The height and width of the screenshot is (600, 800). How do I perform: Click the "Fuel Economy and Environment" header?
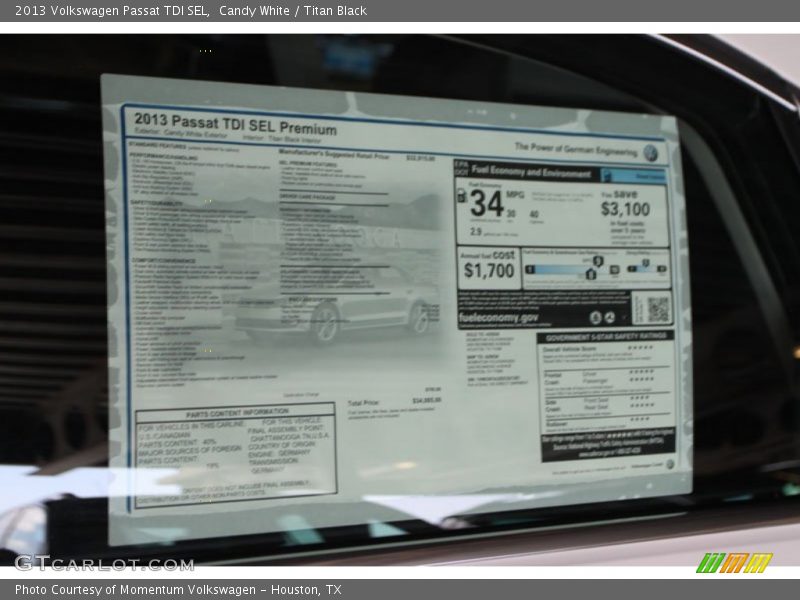531,172
